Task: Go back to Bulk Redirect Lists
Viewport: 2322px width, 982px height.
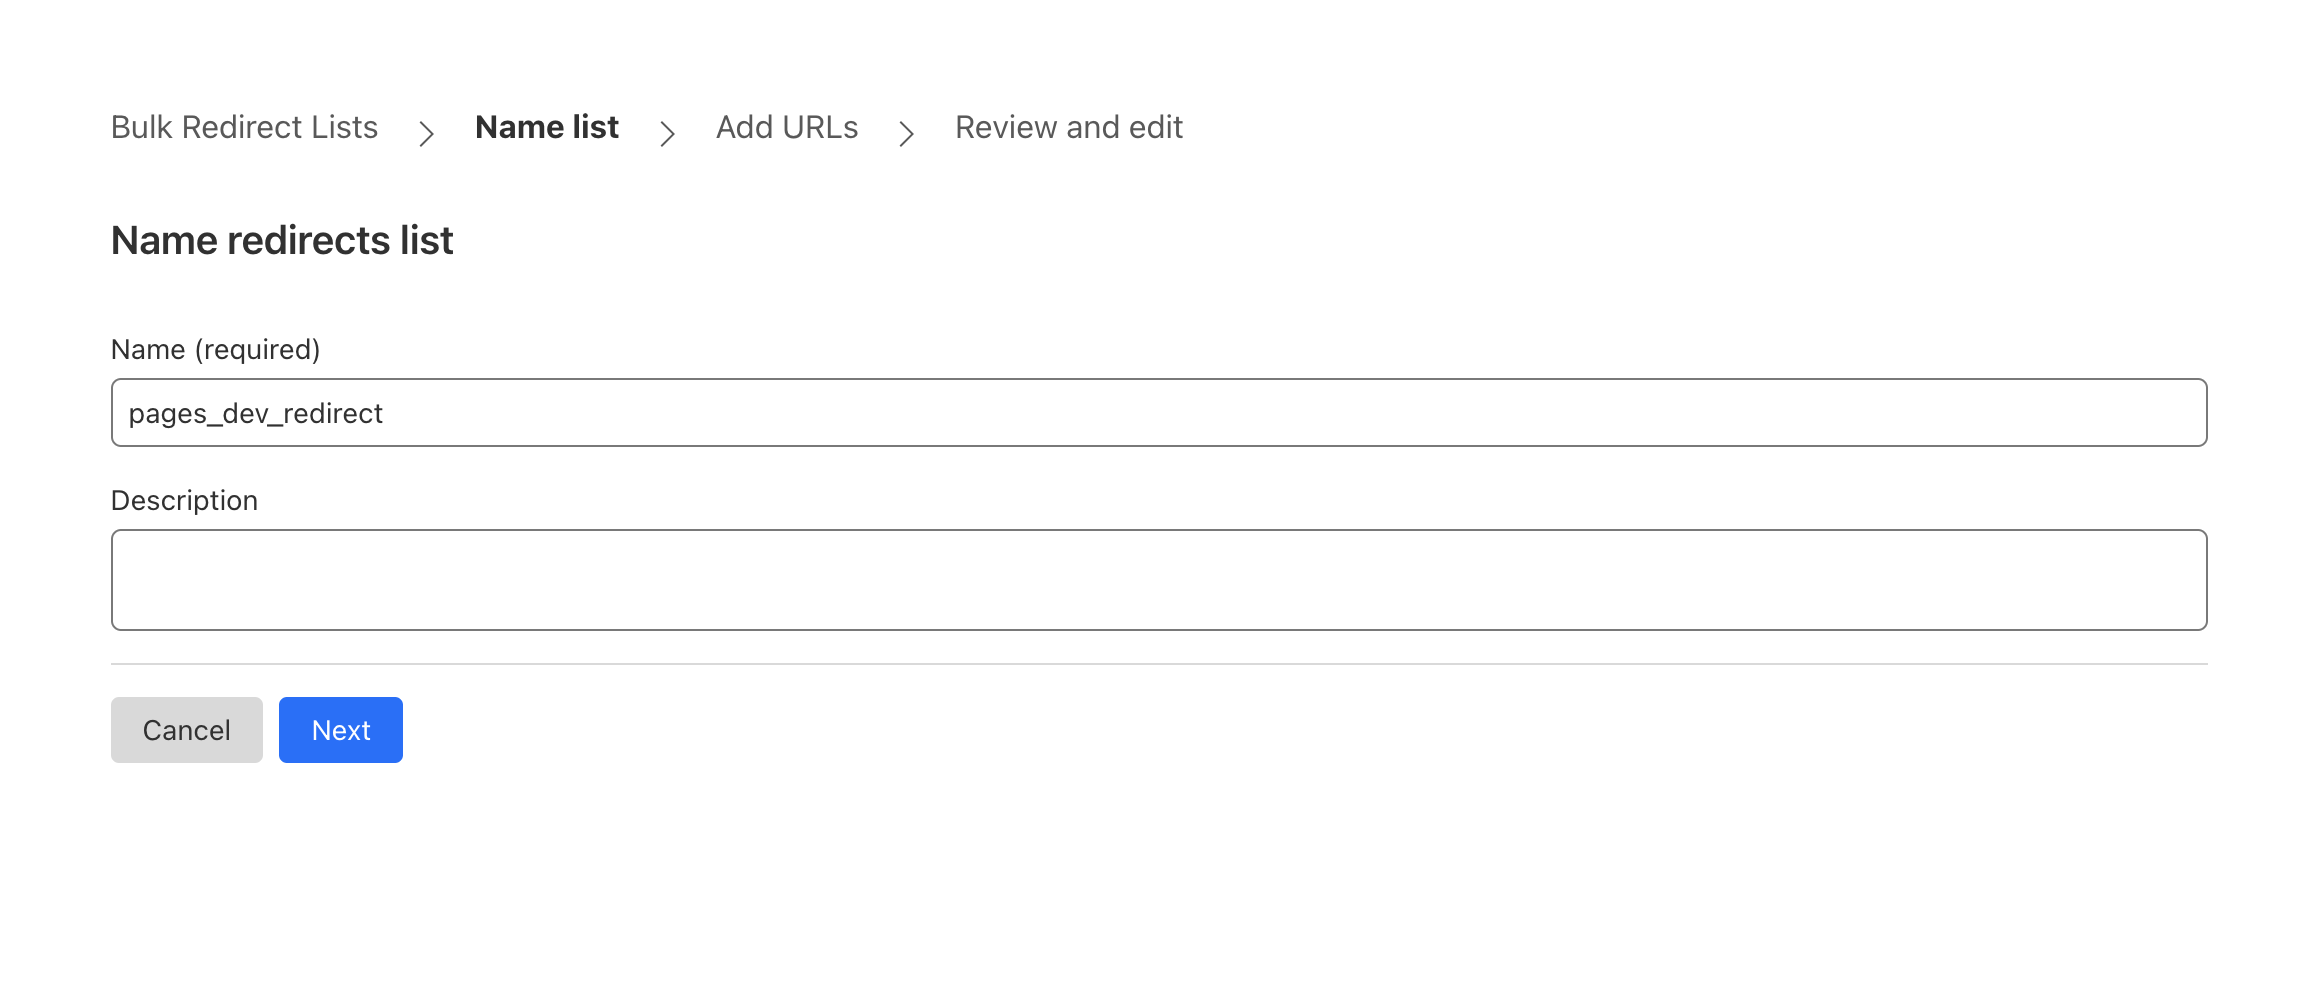Action: pos(244,127)
